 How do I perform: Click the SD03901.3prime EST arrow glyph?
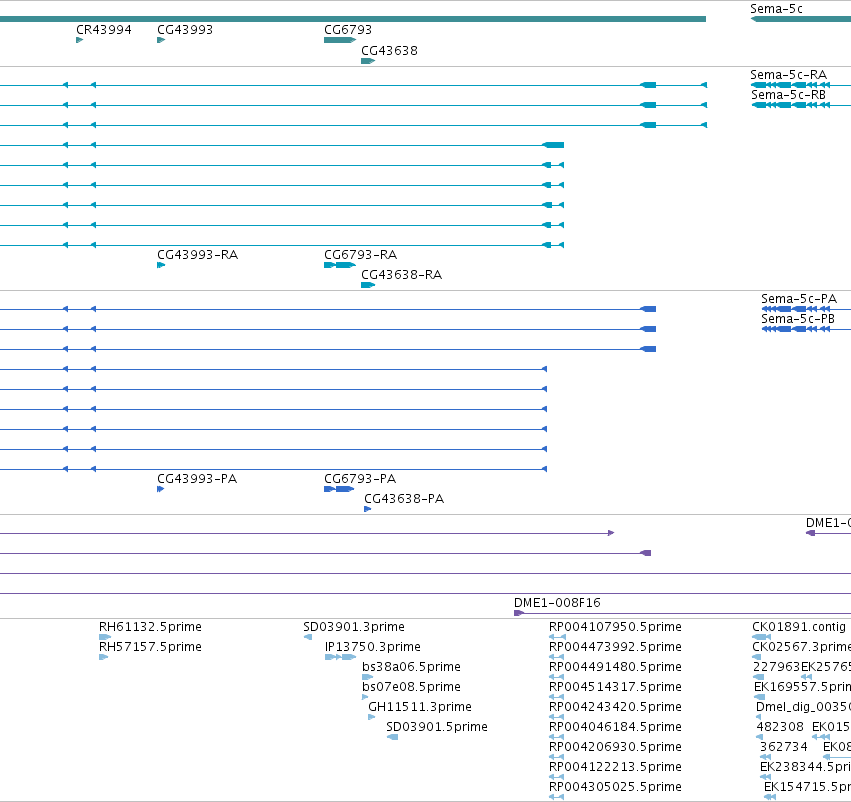click(x=308, y=637)
